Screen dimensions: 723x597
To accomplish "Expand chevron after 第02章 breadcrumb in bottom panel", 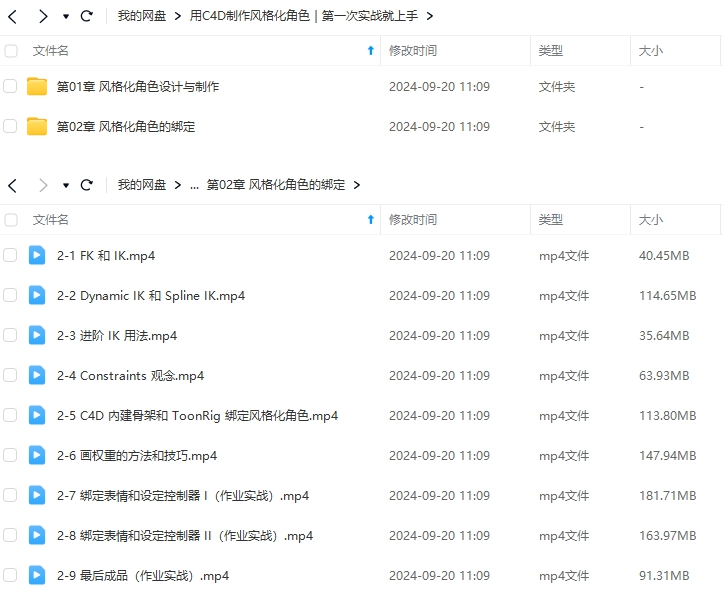I will tap(356, 186).
